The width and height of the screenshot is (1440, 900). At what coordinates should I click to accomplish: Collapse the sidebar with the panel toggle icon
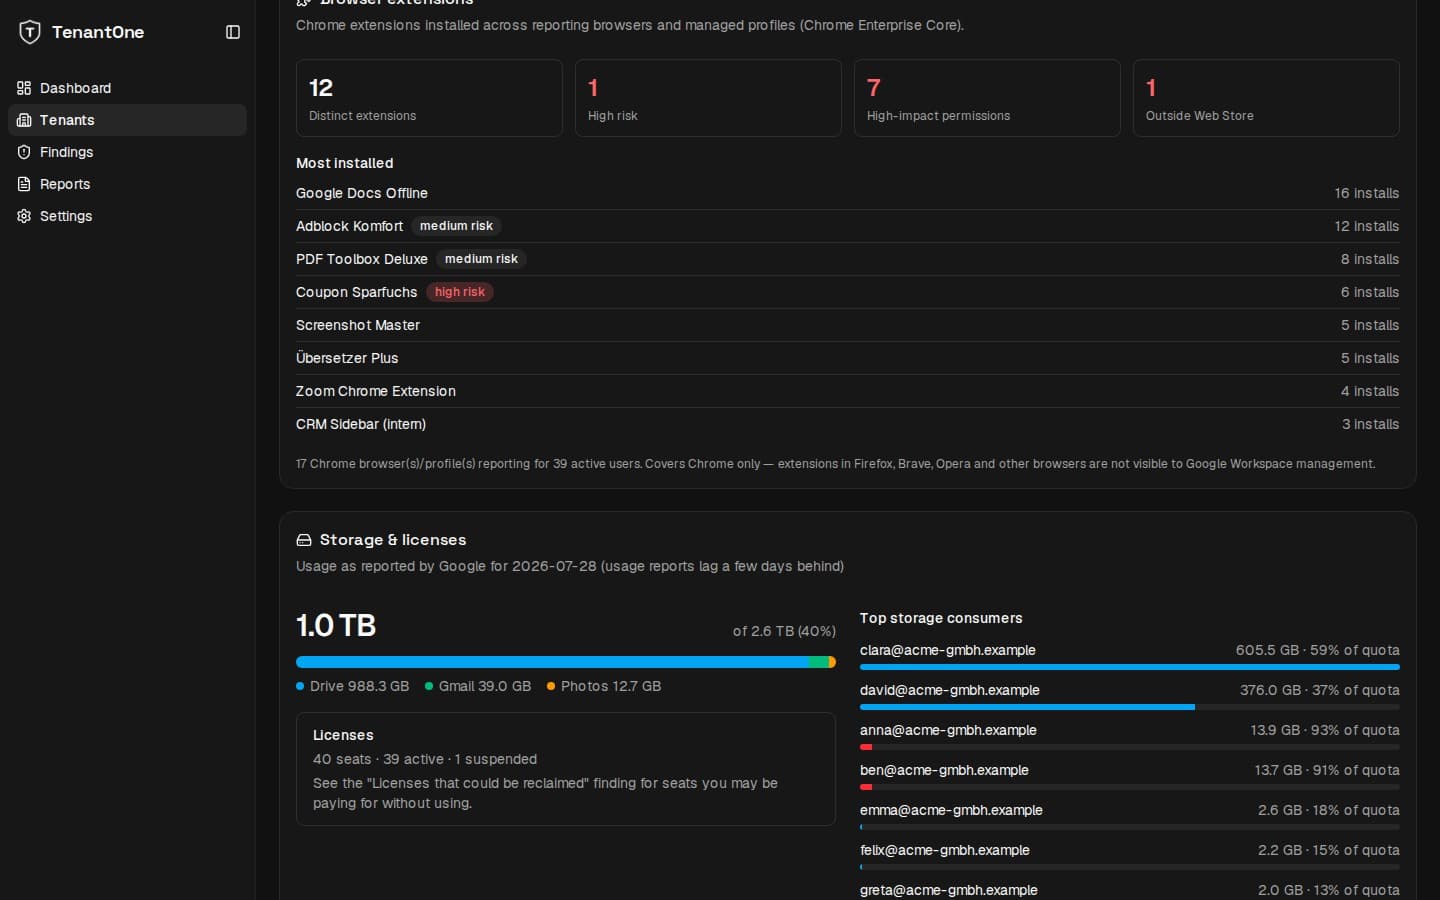[x=233, y=32]
